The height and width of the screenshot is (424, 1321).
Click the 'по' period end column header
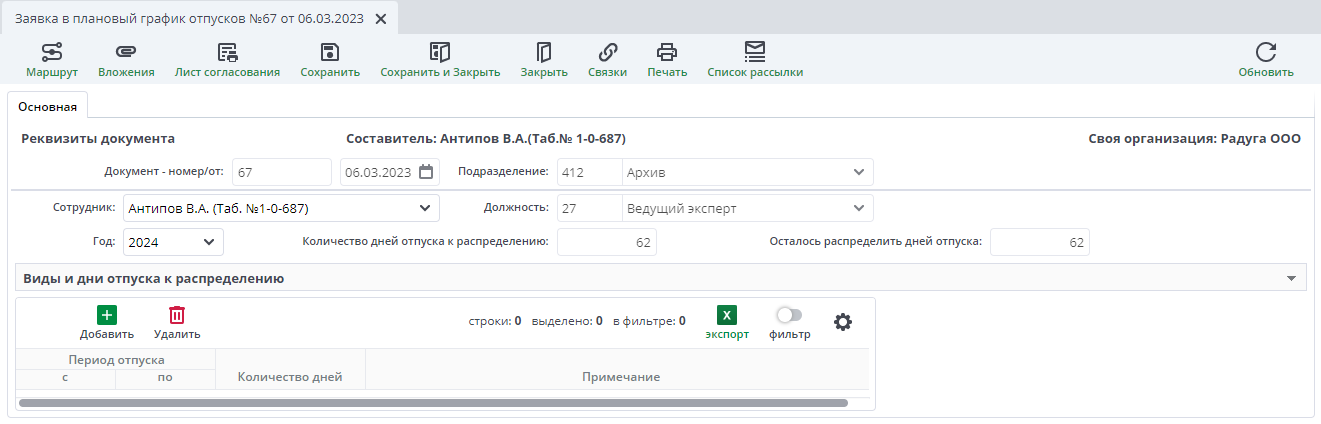point(166,378)
